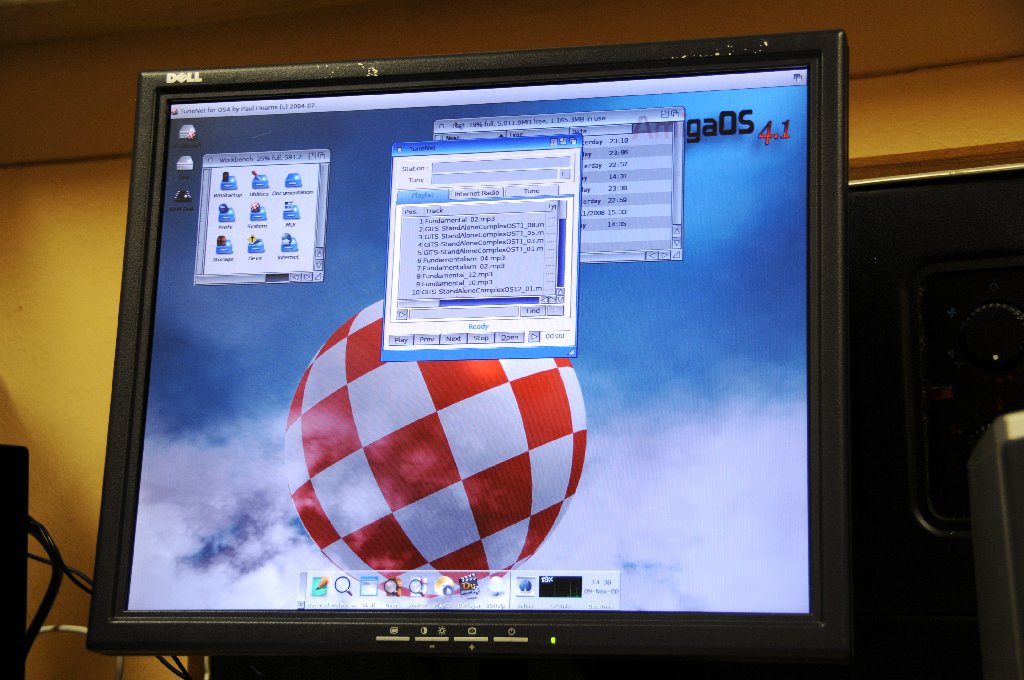This screenshot has width=1024, height=680.
Task: Click the down scroll arrow in file list window
Action: pyautogui.click(x=677, y=243)
